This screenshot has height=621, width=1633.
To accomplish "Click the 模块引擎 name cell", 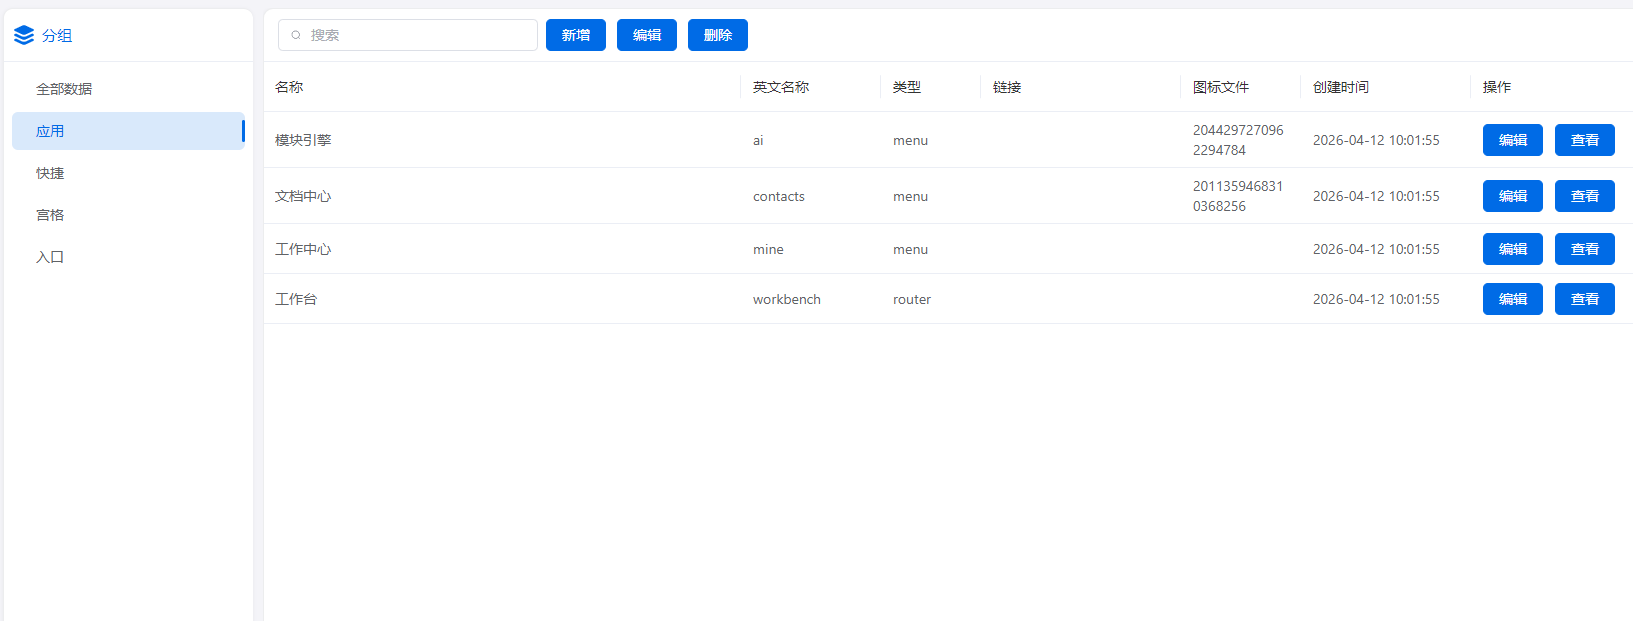I will click(x=303, y=140).
